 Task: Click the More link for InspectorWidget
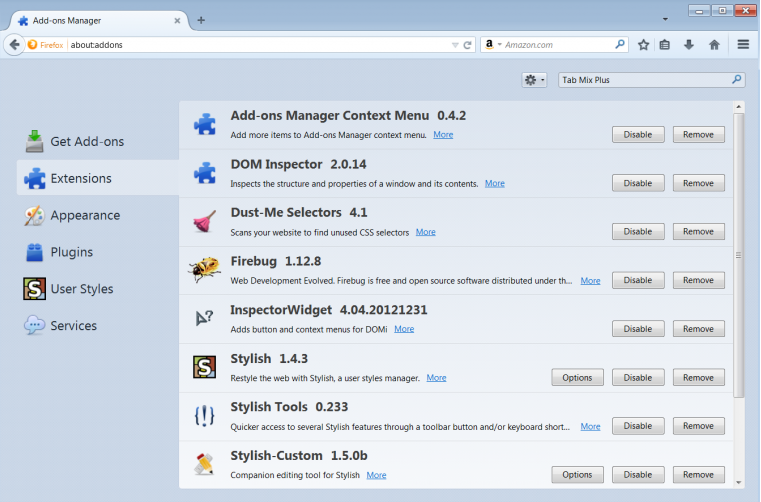pyautogui.click(x=404, y=329)
